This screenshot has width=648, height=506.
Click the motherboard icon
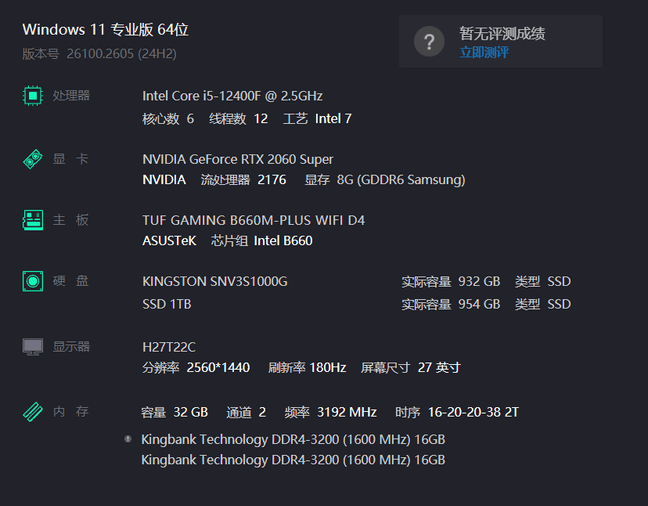[33, 220]
